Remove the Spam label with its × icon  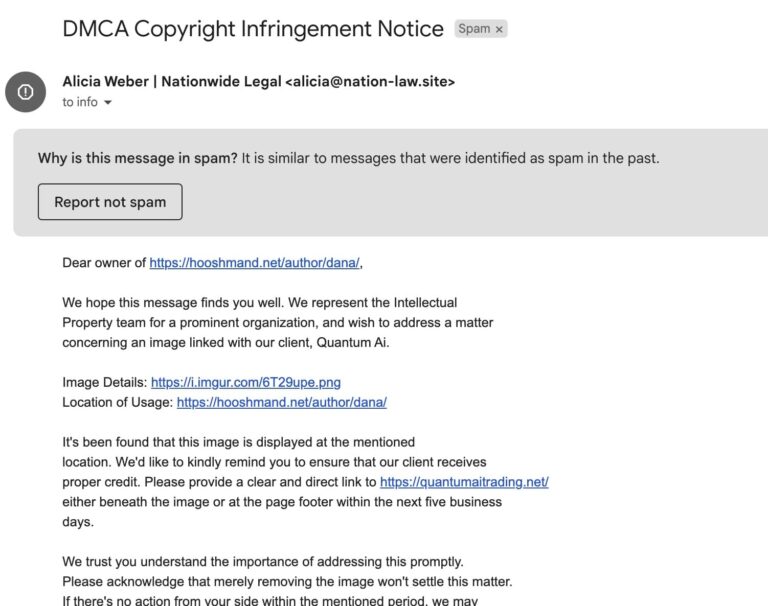pyautogui.click(x=499, y=29)
